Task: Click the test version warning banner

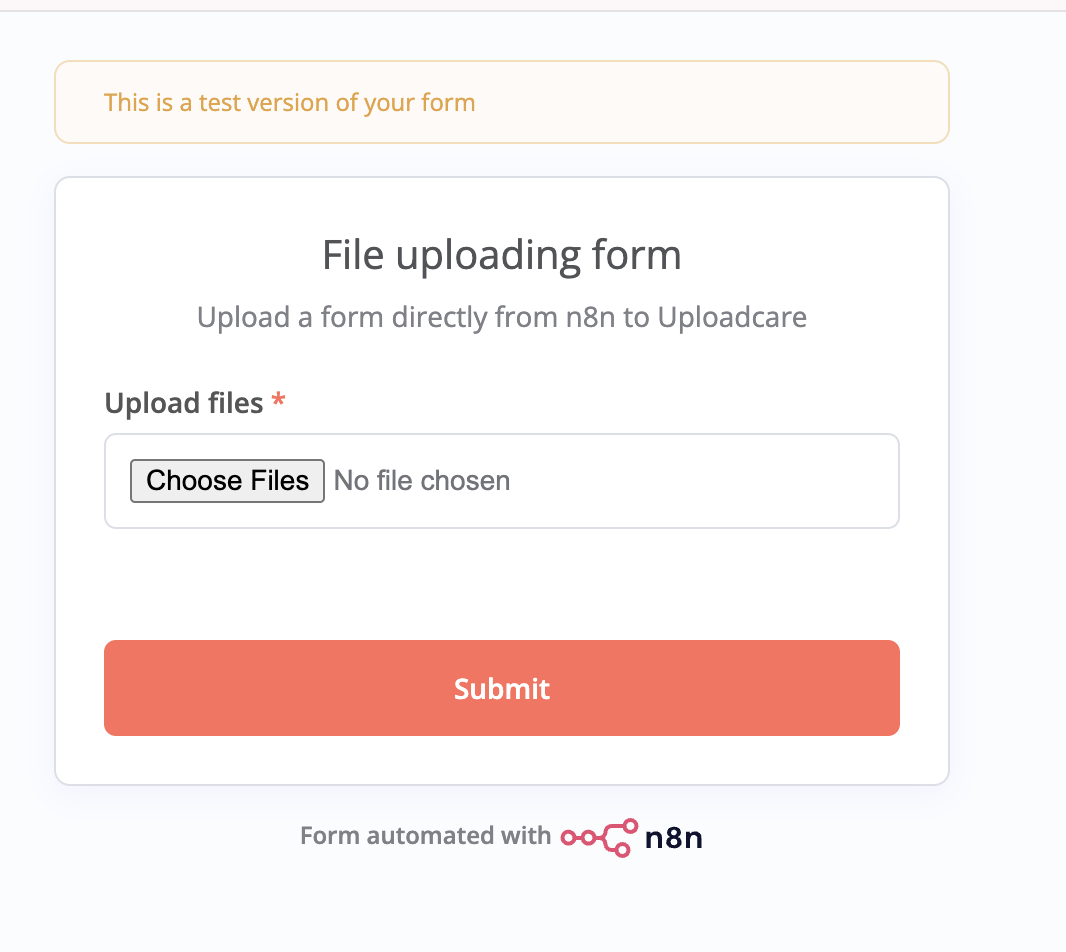Action: click(501, 101)
